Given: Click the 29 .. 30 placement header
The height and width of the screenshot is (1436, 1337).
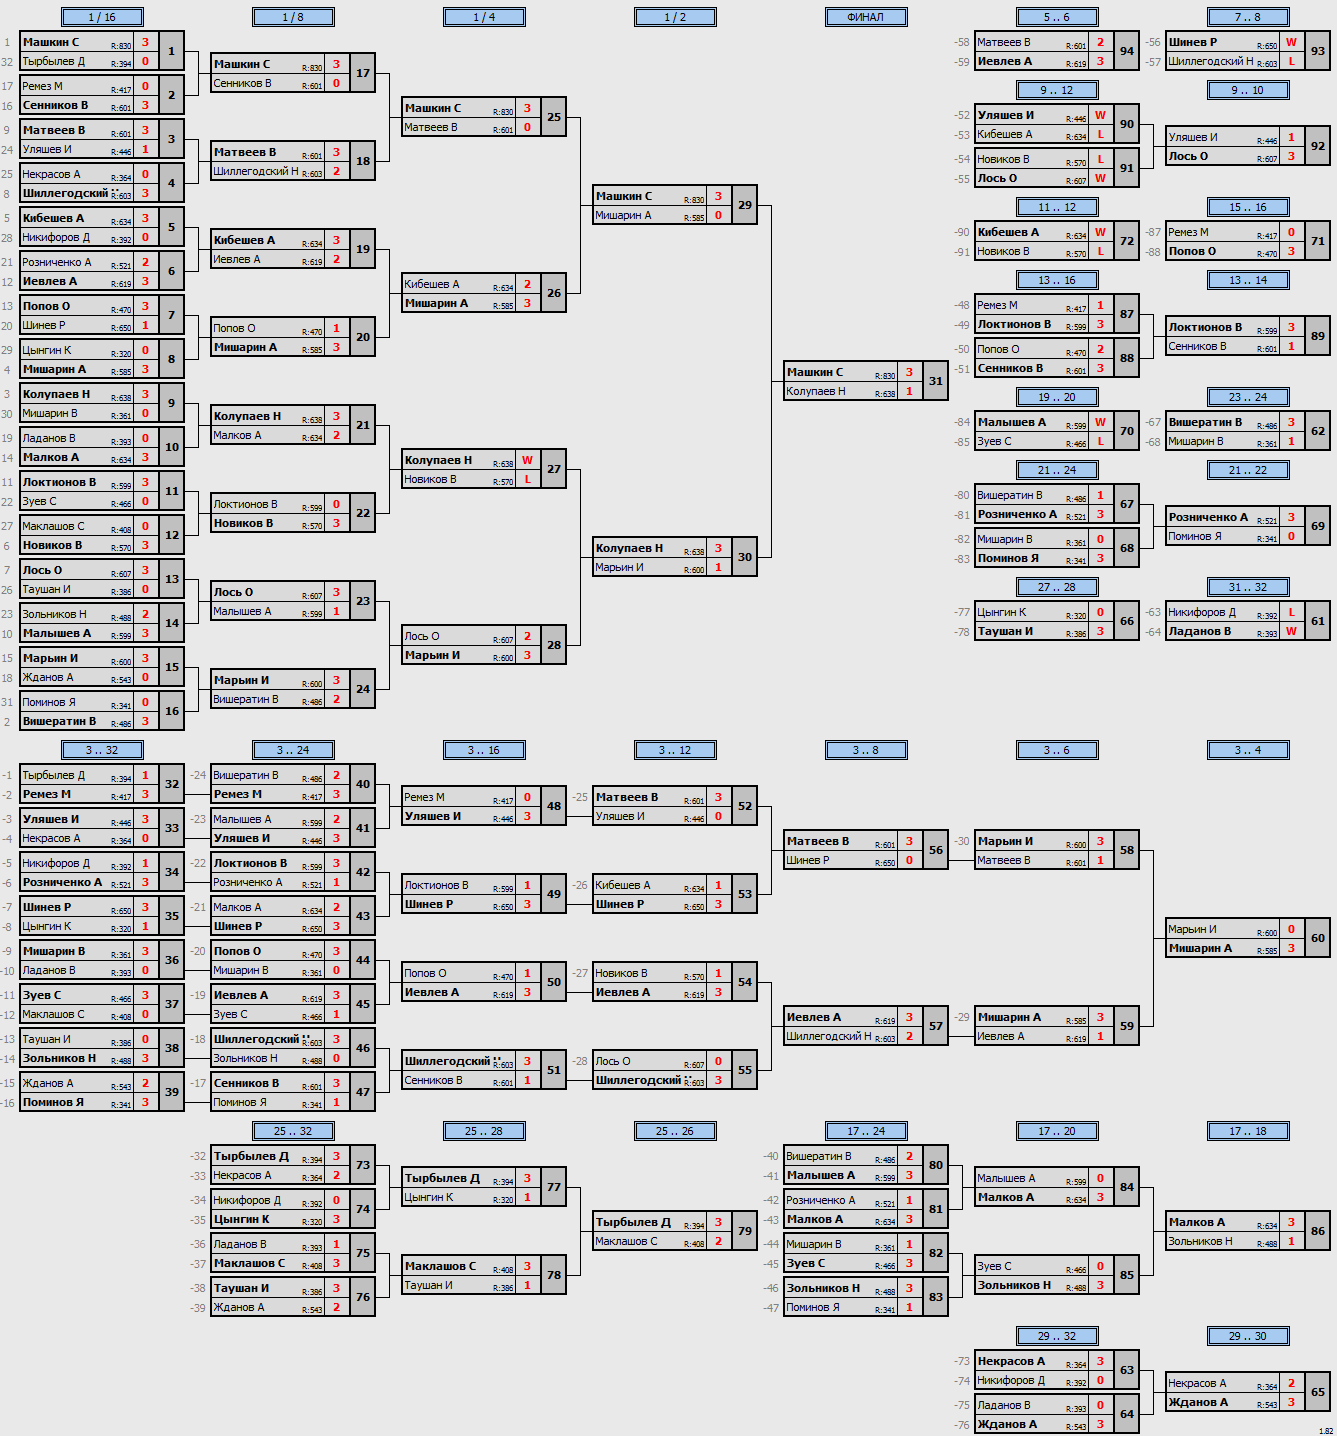Looking at the screenshot, I should tap(1248, 1336).
